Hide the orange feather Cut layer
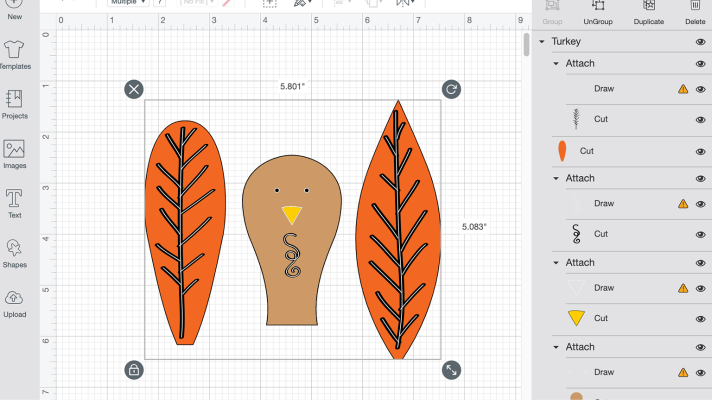The image size is (712, 400). click(700, 152)
